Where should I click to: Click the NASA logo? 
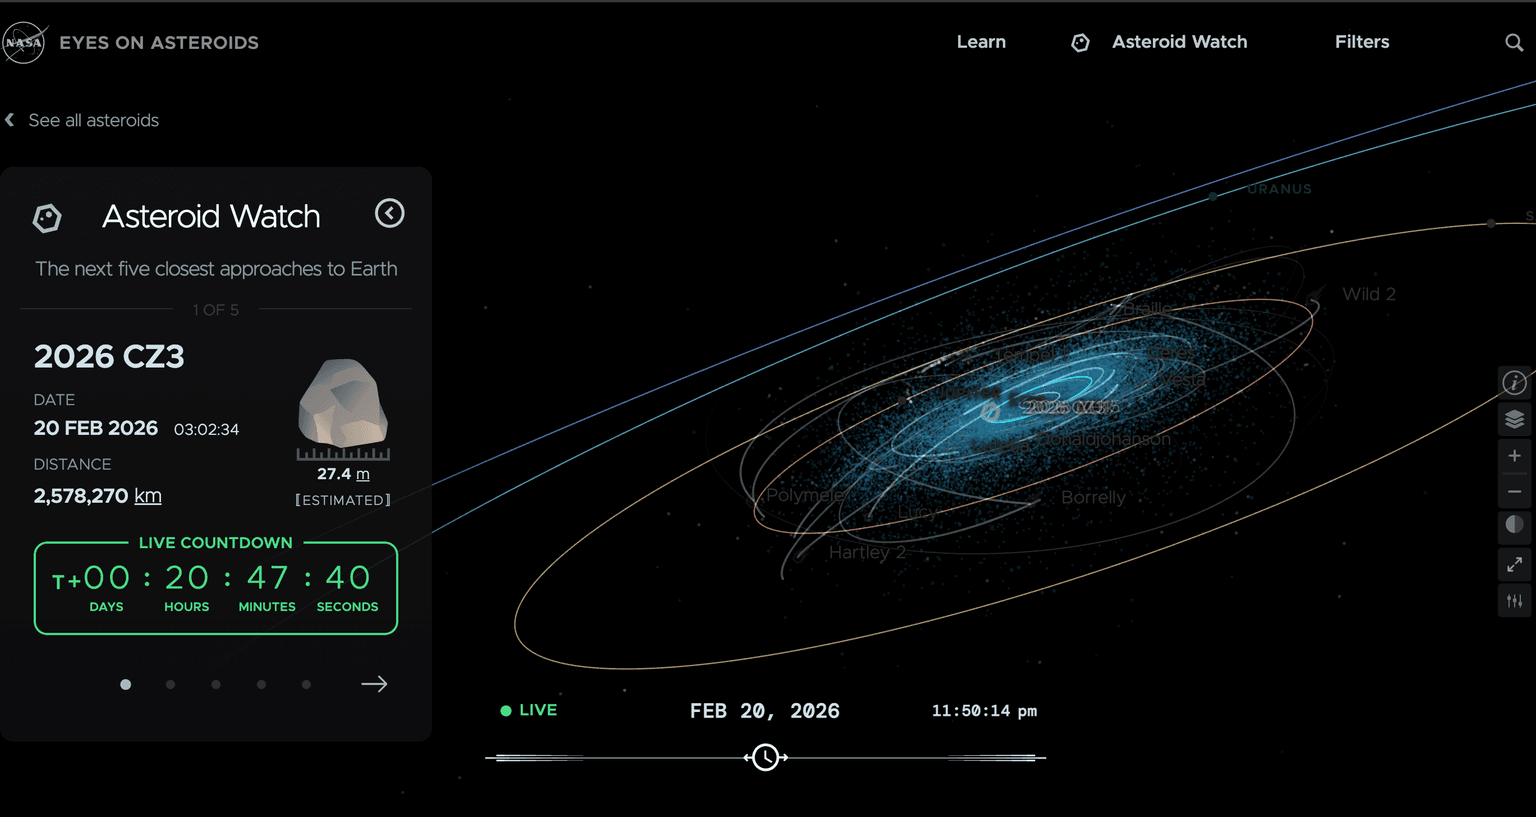pos(24,43)
